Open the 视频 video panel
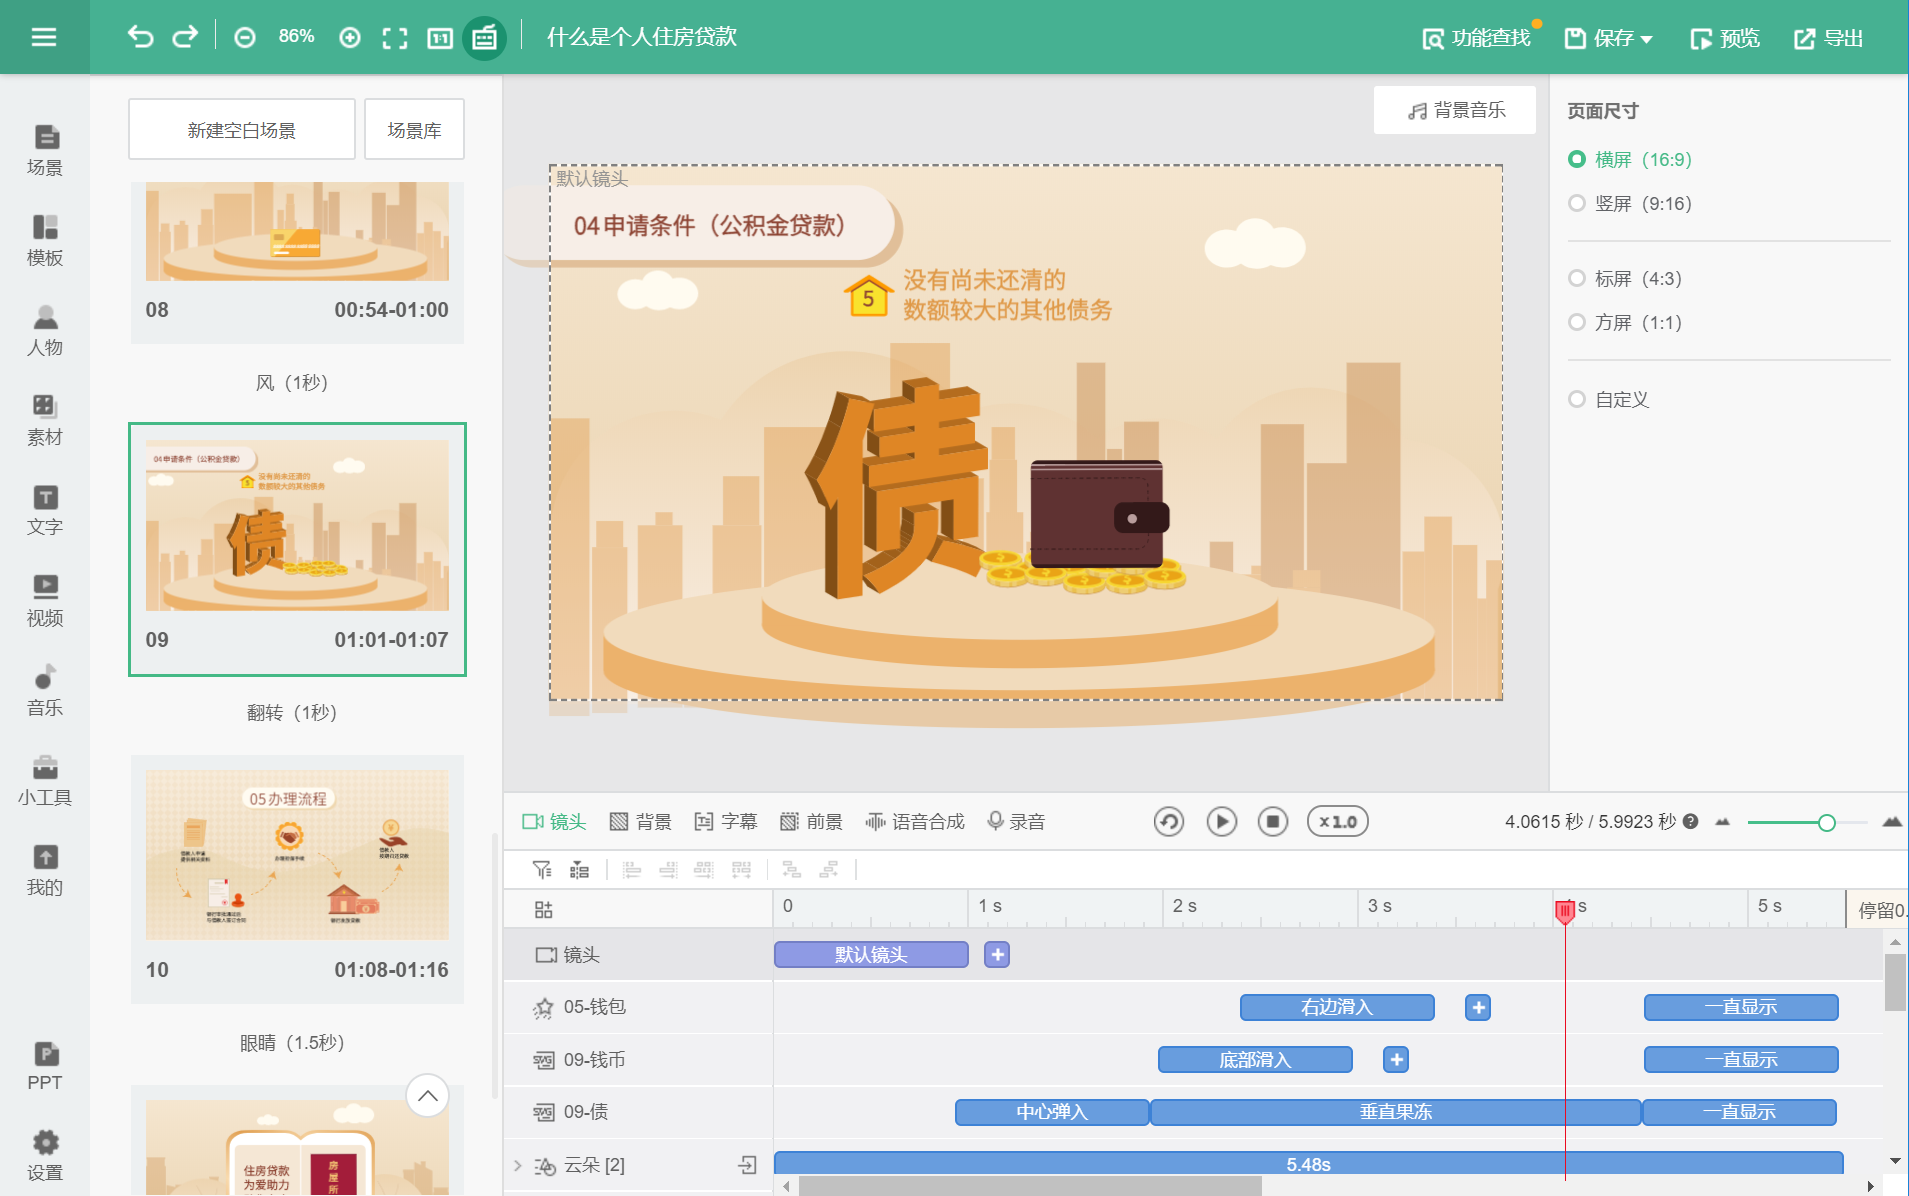Viewport: 1909px width, 1196px height. click(45, 600)
